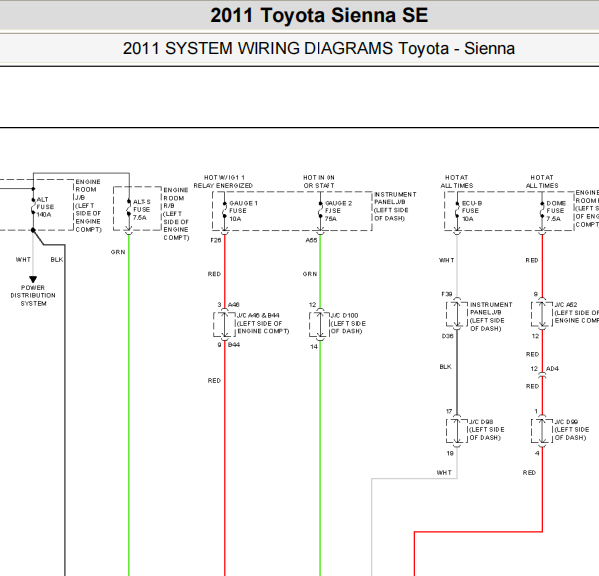Click the HOT IN ON OR START label
Screen dimensions: 599x576
(319, 181)
